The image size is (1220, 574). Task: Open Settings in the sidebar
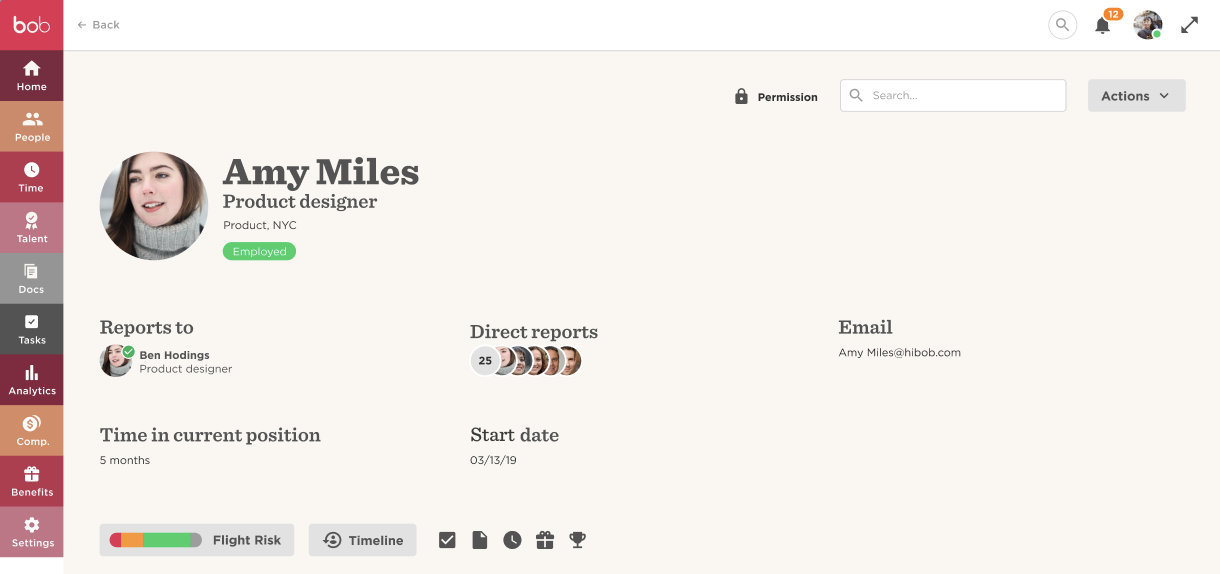click(x=32, y=532)
